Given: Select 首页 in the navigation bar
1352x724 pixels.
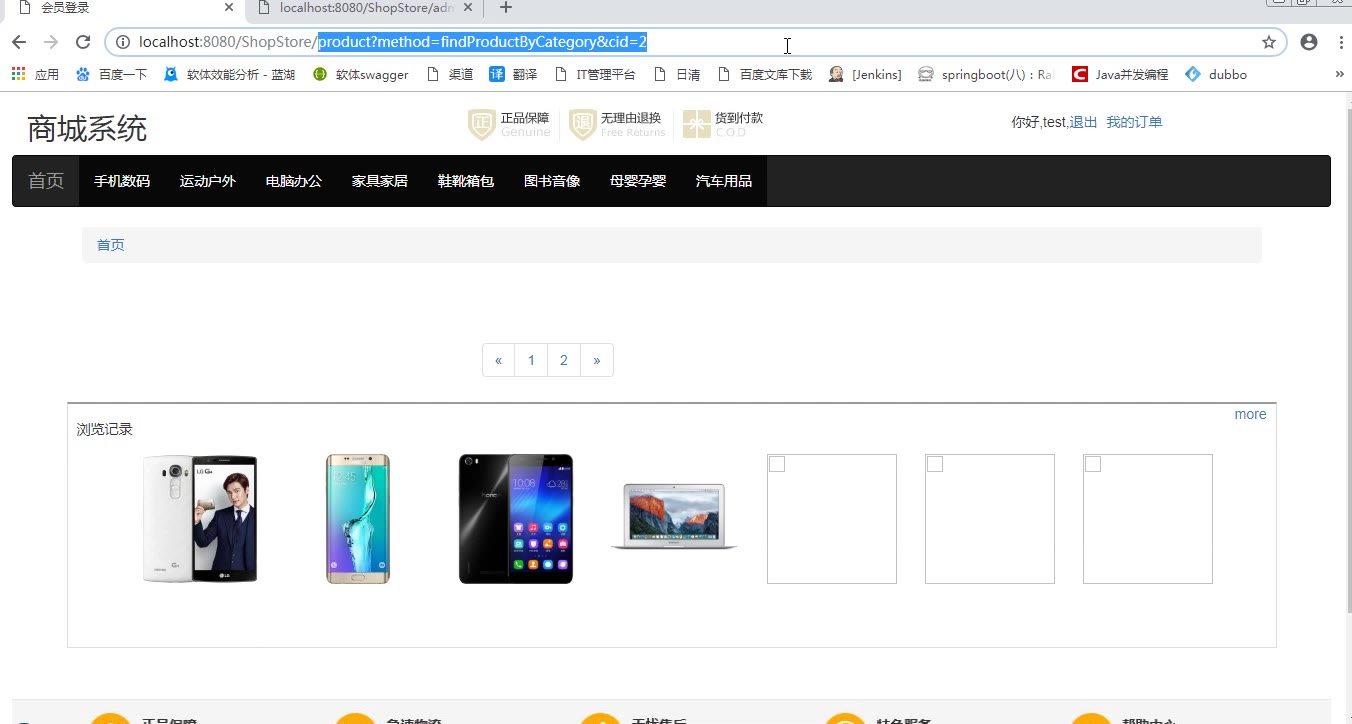Looking at the screenshot, I should click(46, 181).
